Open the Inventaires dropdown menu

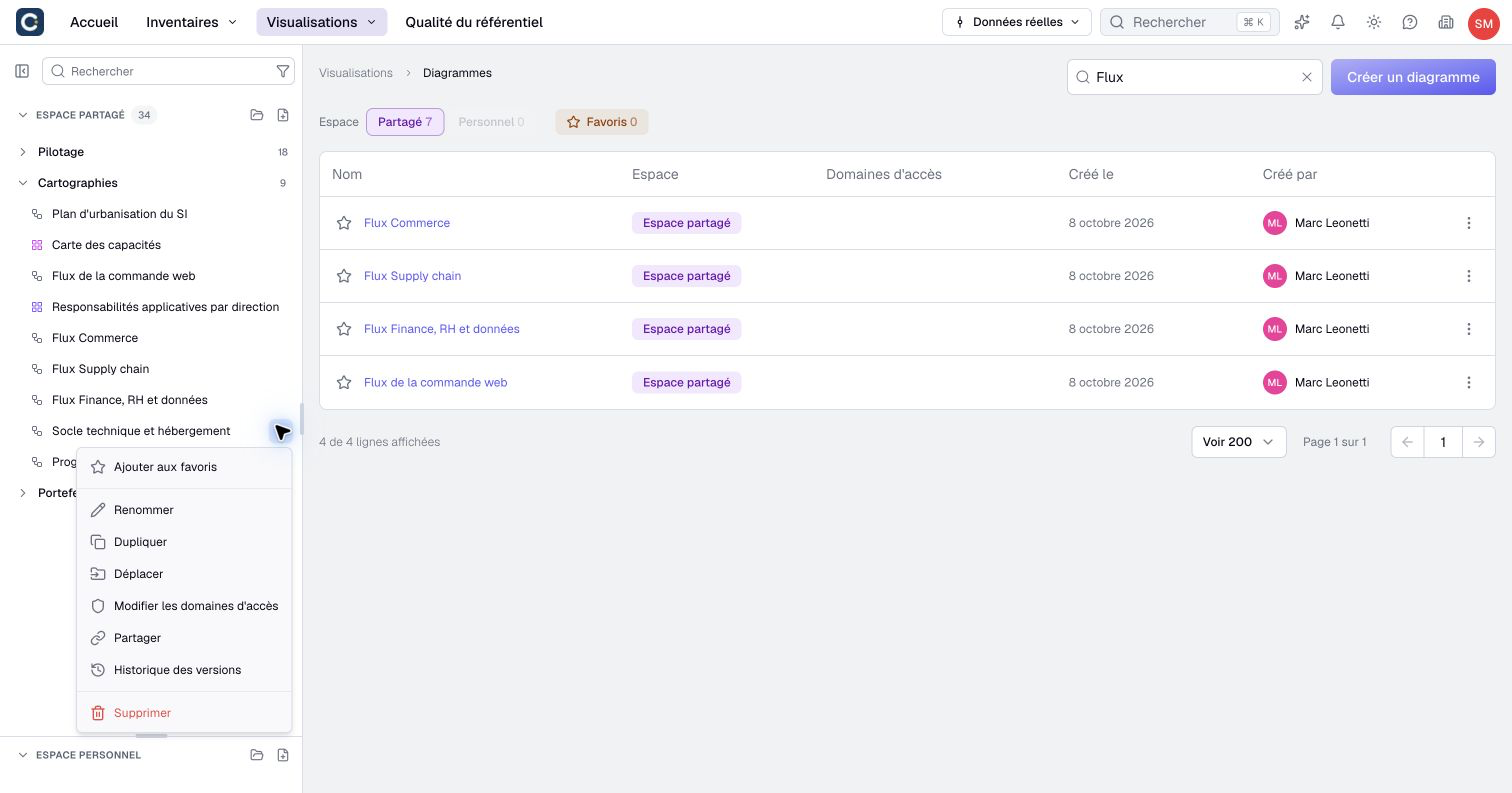pyautogui.click(x=191, y=22)
